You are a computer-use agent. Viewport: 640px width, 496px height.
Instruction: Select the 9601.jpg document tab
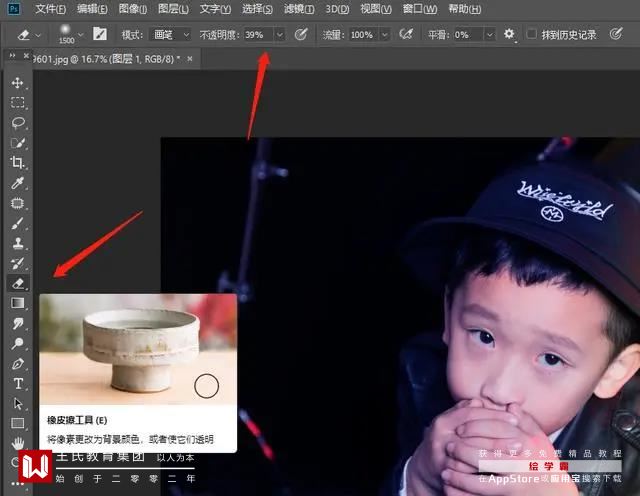pos(107,59)
